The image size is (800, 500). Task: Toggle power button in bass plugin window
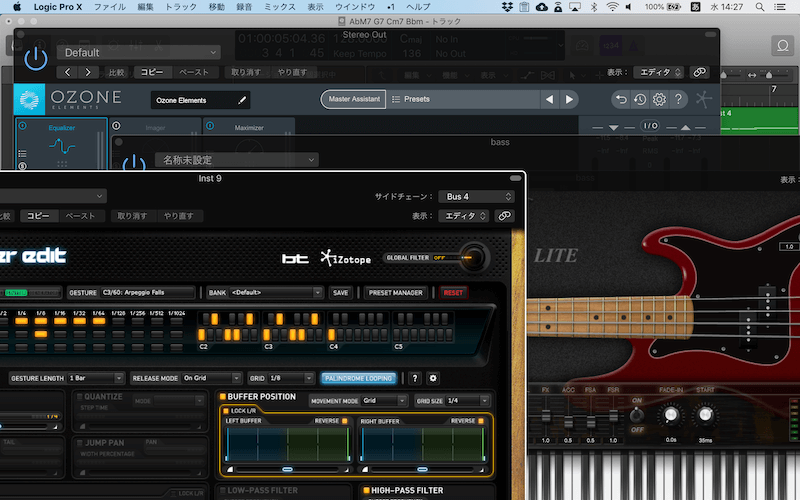[x=134, y=163]
